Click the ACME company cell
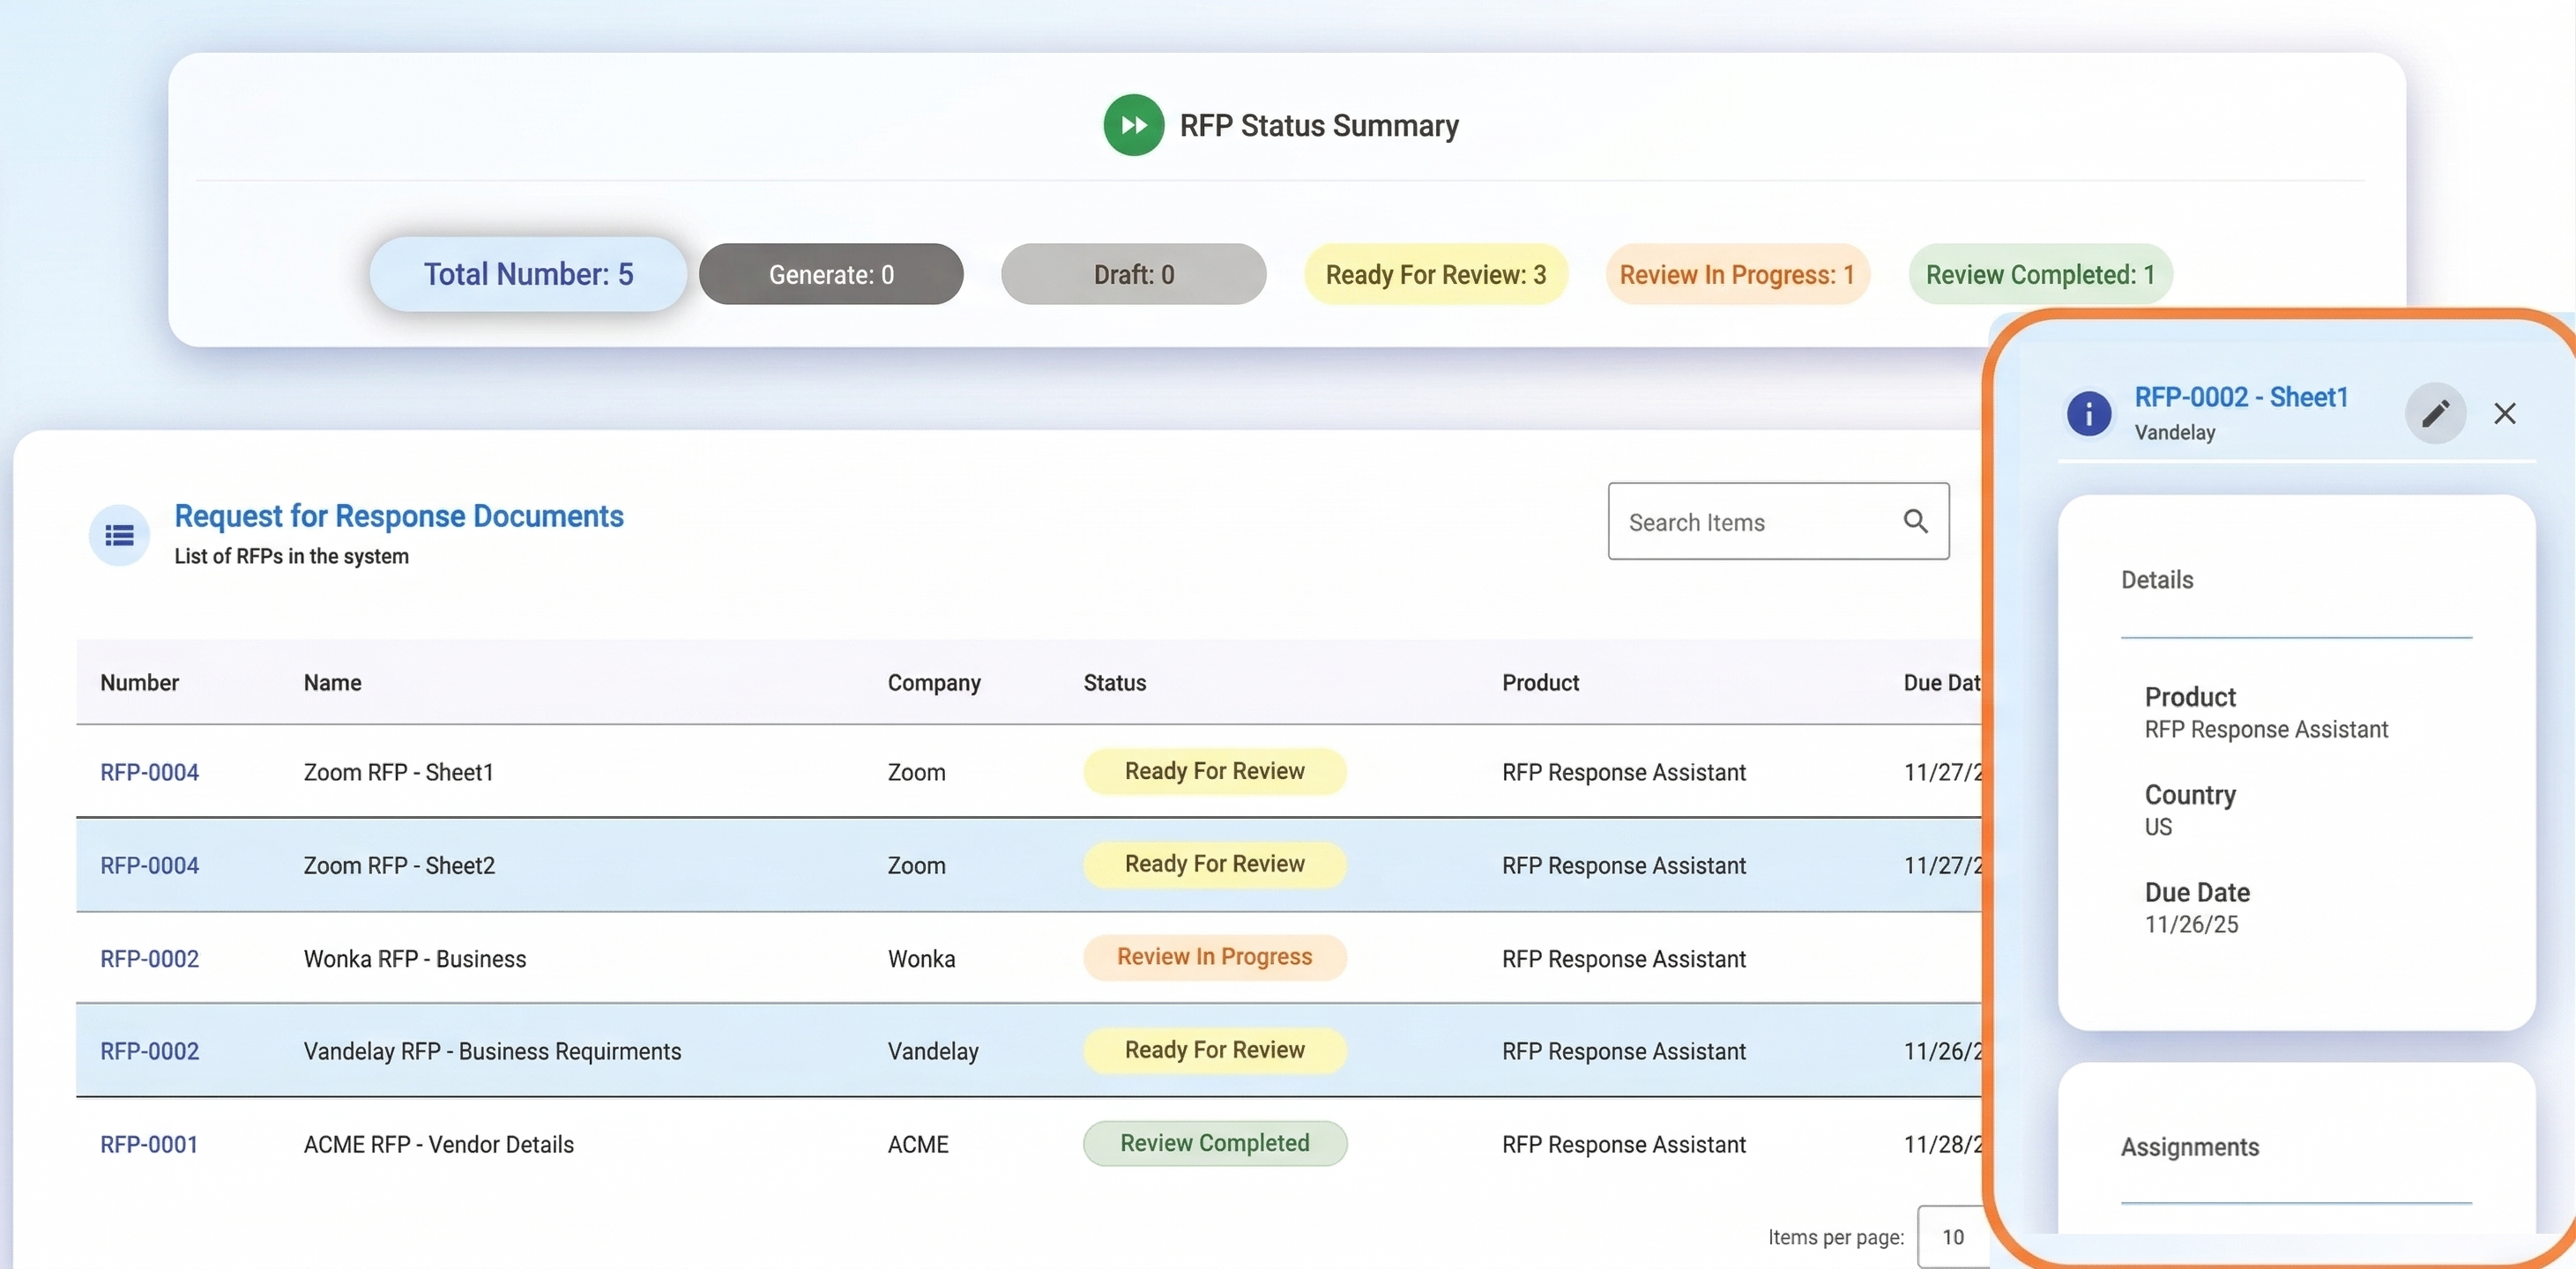 coord(918,1144)
